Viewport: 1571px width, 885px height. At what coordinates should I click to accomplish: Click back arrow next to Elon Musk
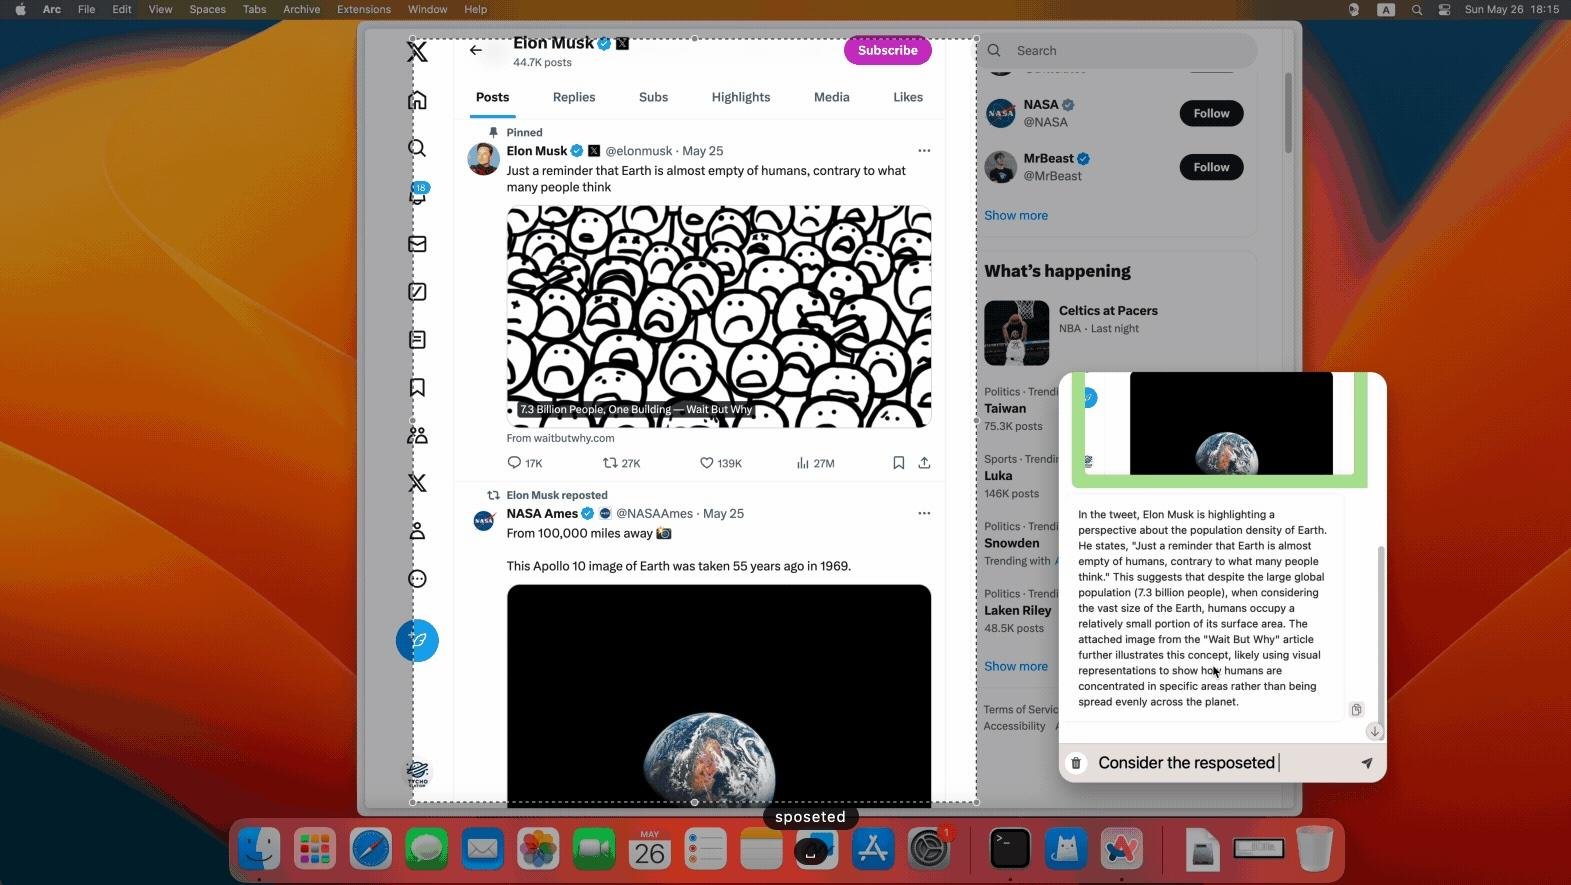tap(476, 50)
